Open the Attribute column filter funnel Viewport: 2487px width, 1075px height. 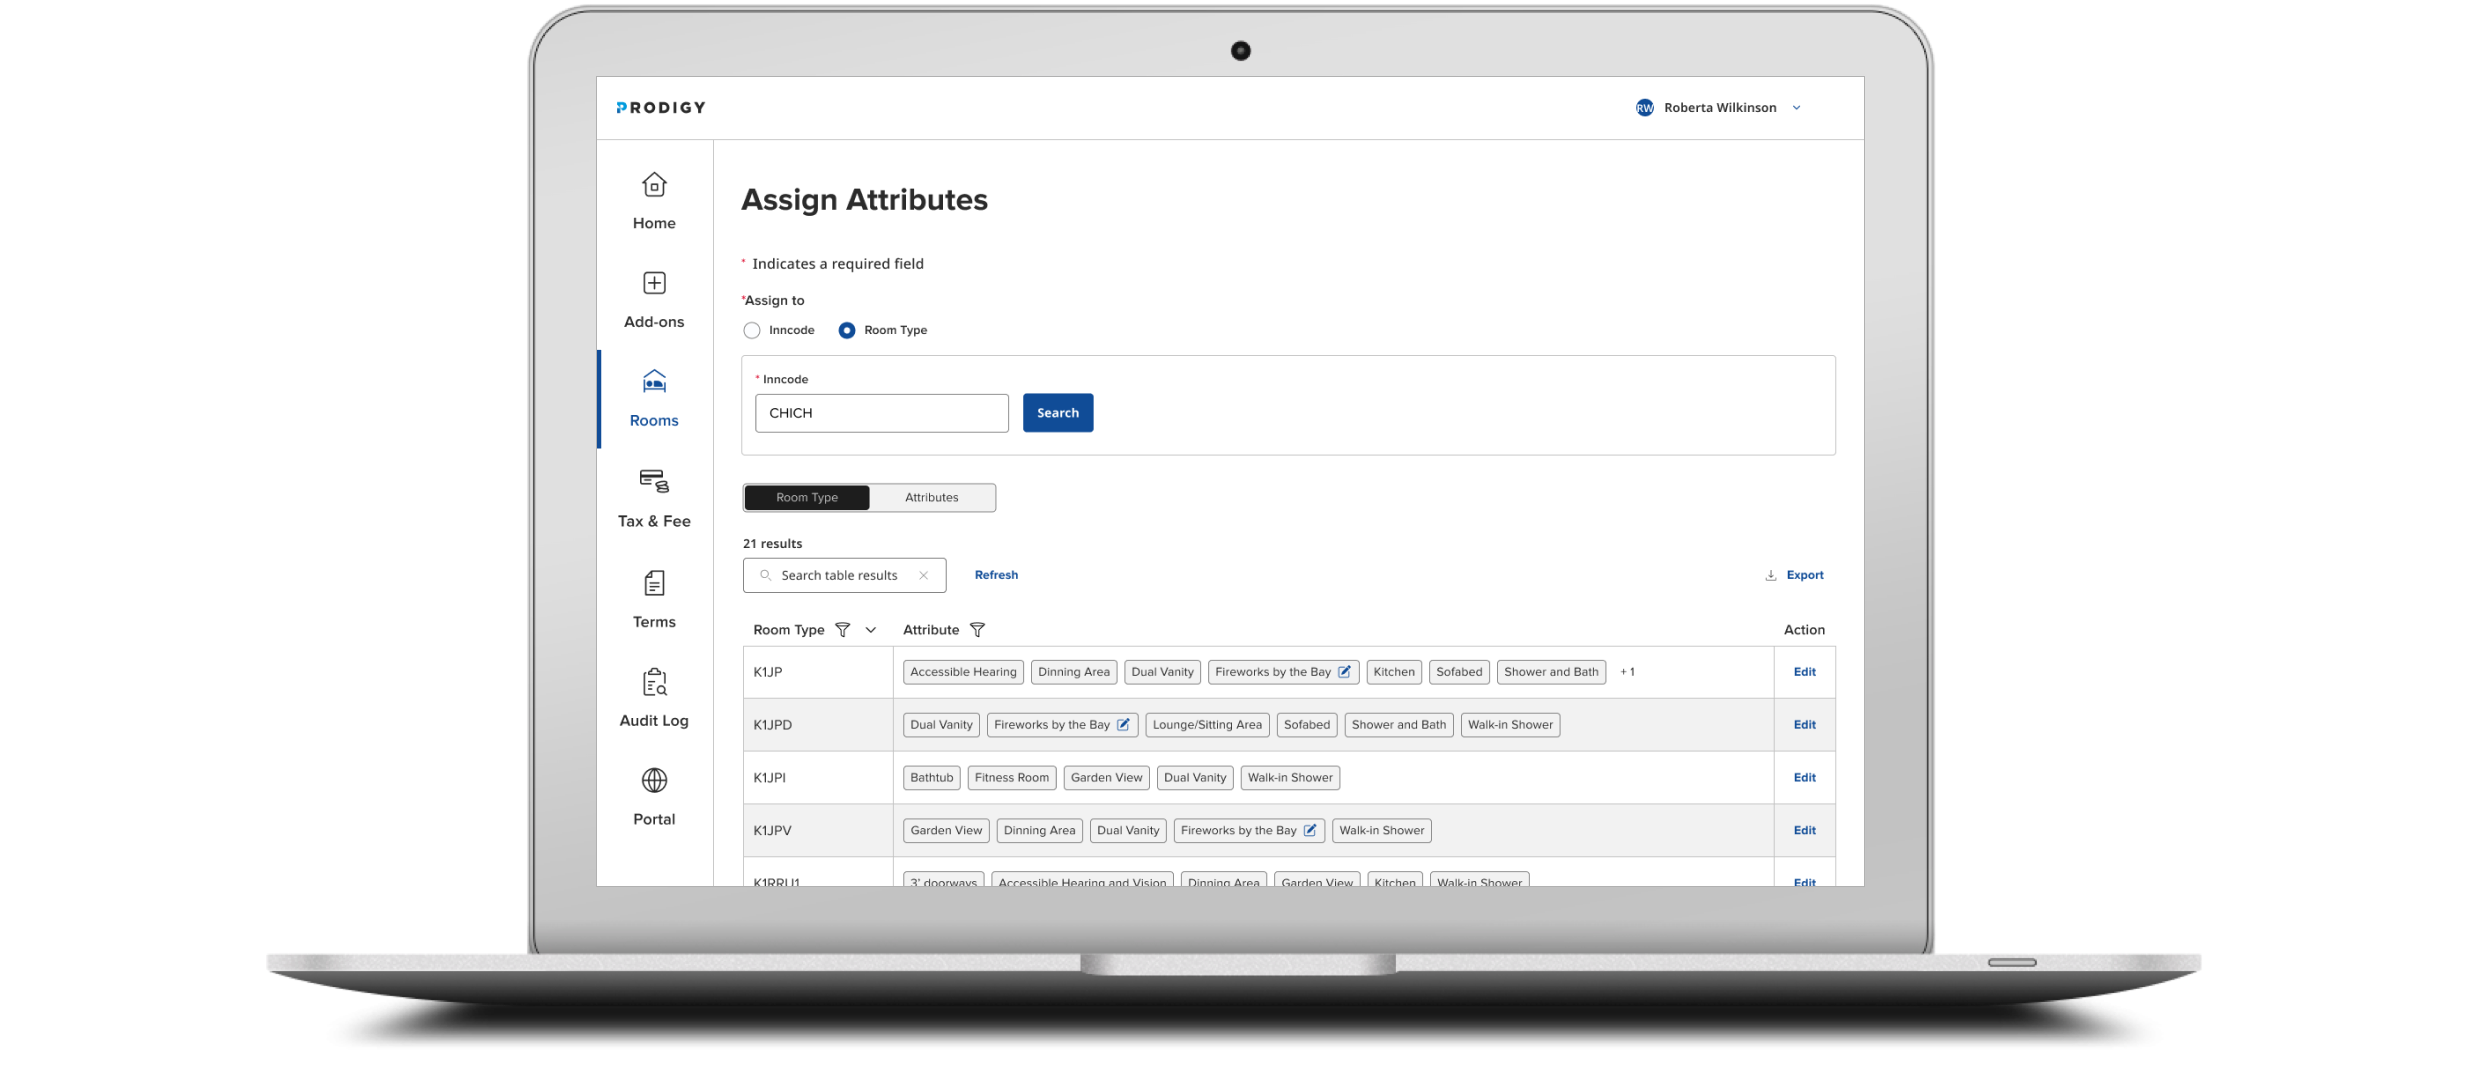point(978,629)
